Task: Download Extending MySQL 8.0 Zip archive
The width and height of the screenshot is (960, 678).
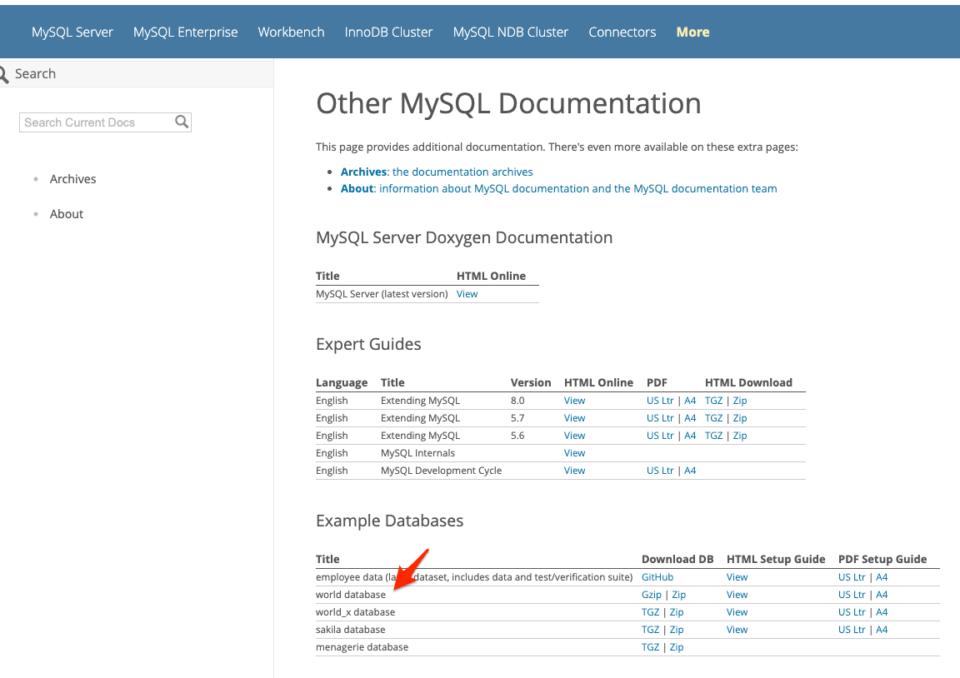Action: pos(740,401)
